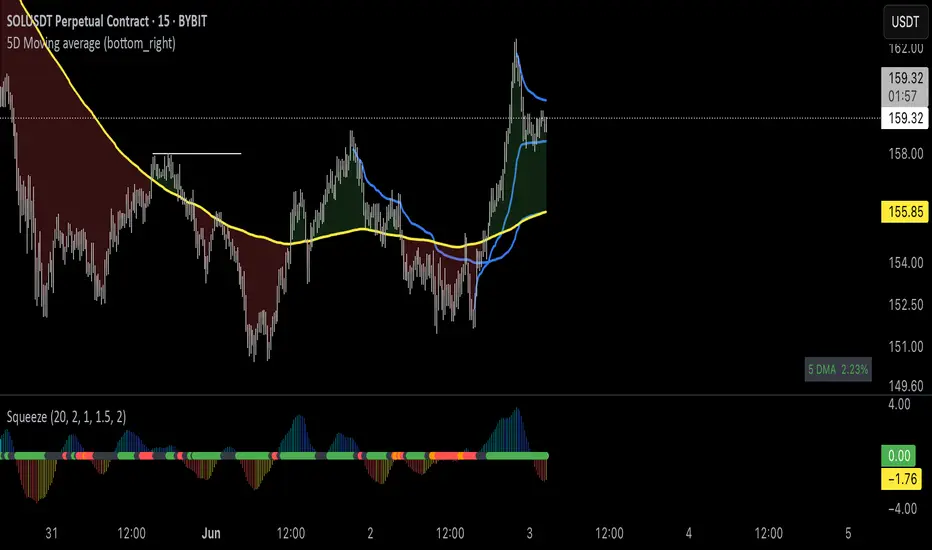Click the white horizontal line drawing on chart

[197, 153]
